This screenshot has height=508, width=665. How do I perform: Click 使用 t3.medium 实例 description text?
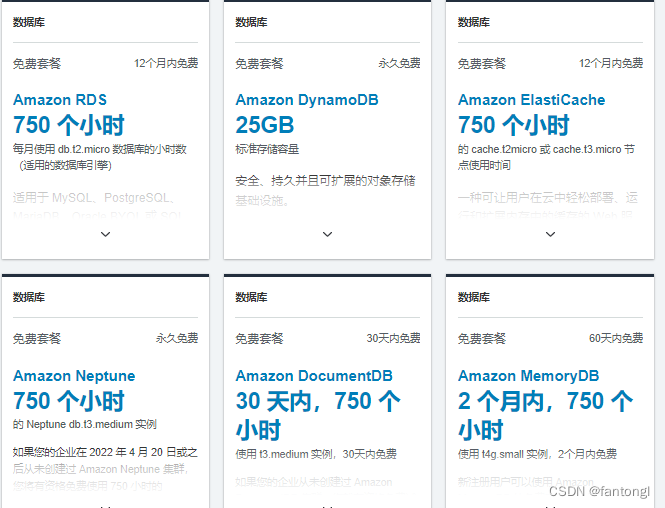(x=316, y=454)
